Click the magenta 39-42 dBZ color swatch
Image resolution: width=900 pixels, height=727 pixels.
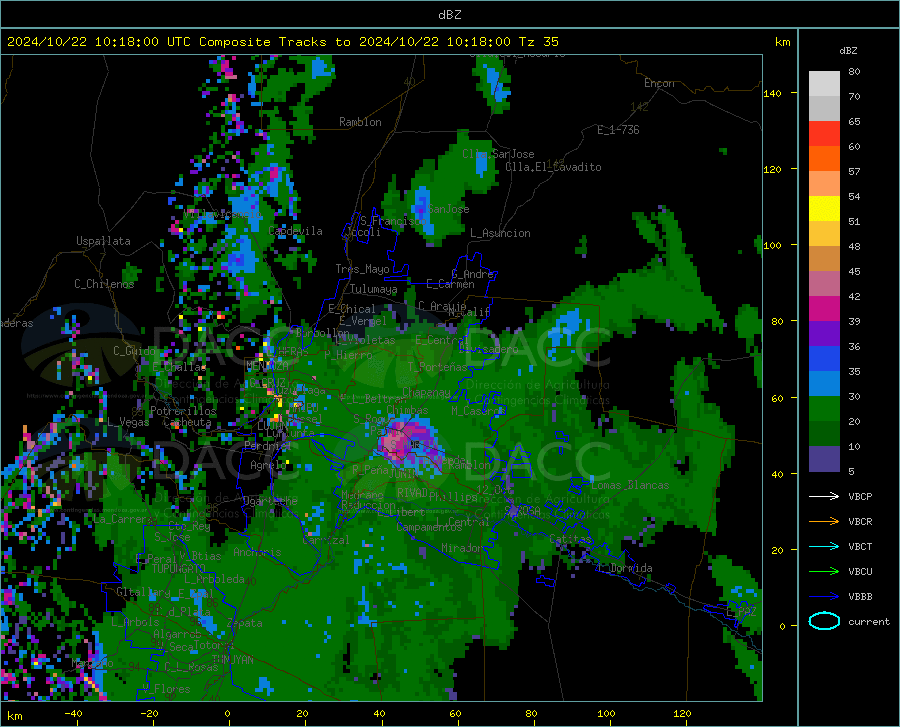pyautogui.click(x=824, y=309)
